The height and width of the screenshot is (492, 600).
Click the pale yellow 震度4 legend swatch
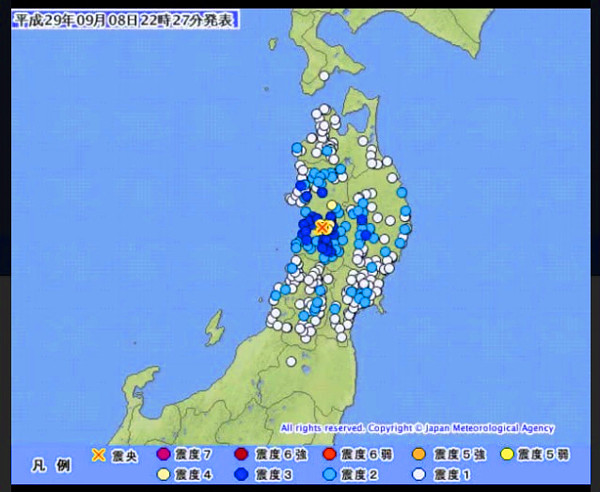click(163, 474)
